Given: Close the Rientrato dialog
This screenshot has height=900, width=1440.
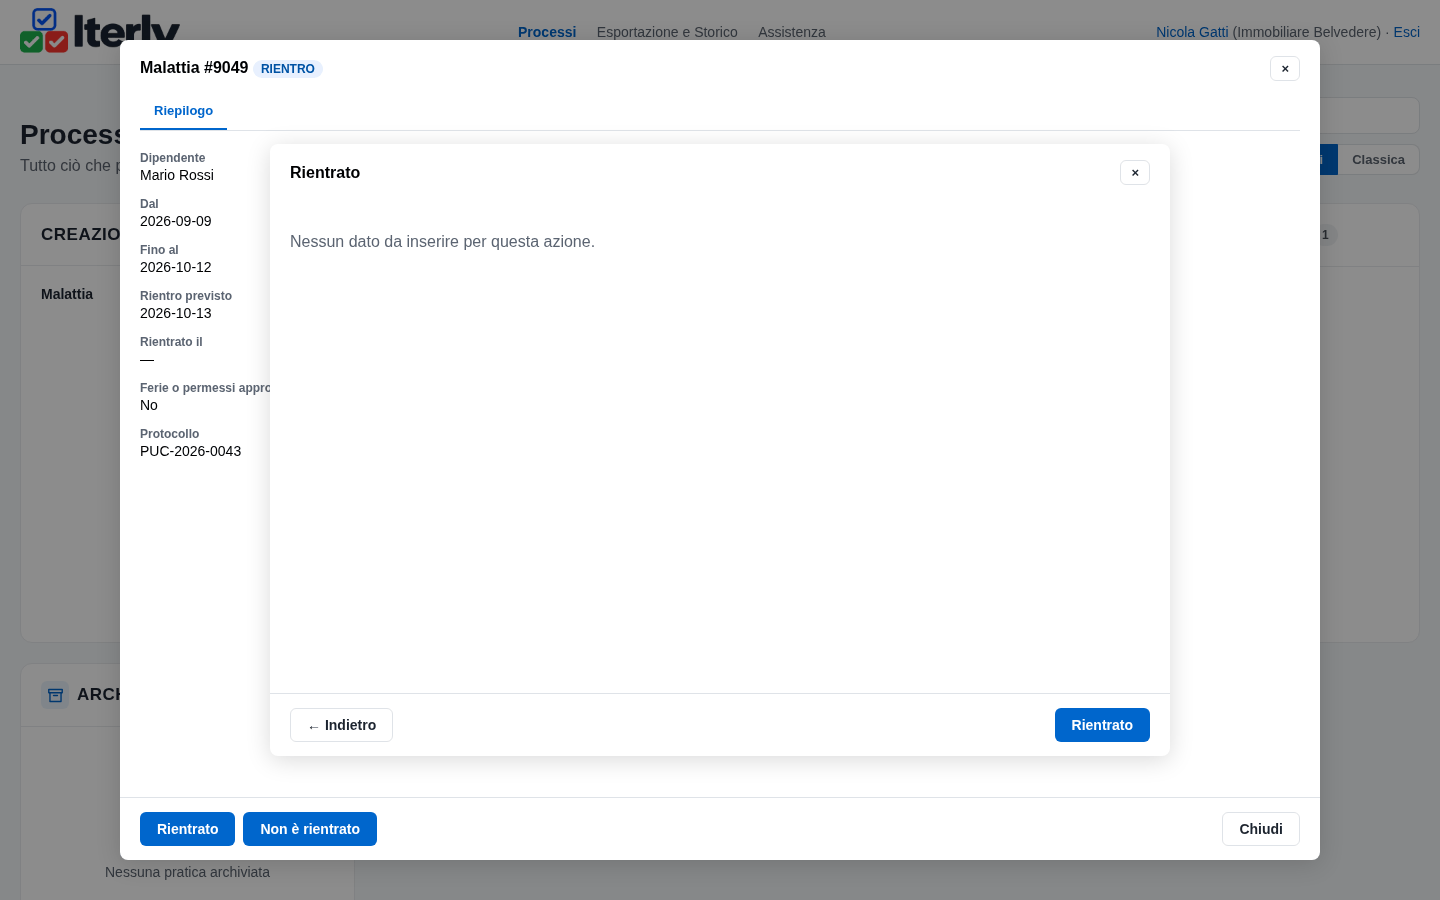Looking at the screenshot, I should pyautogui.click(x=1135, y=173).
